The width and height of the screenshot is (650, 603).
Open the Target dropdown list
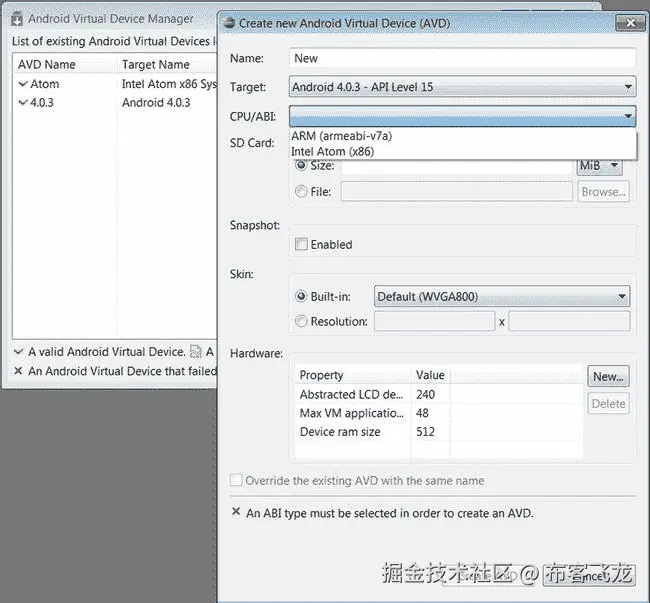coord(462,87)
